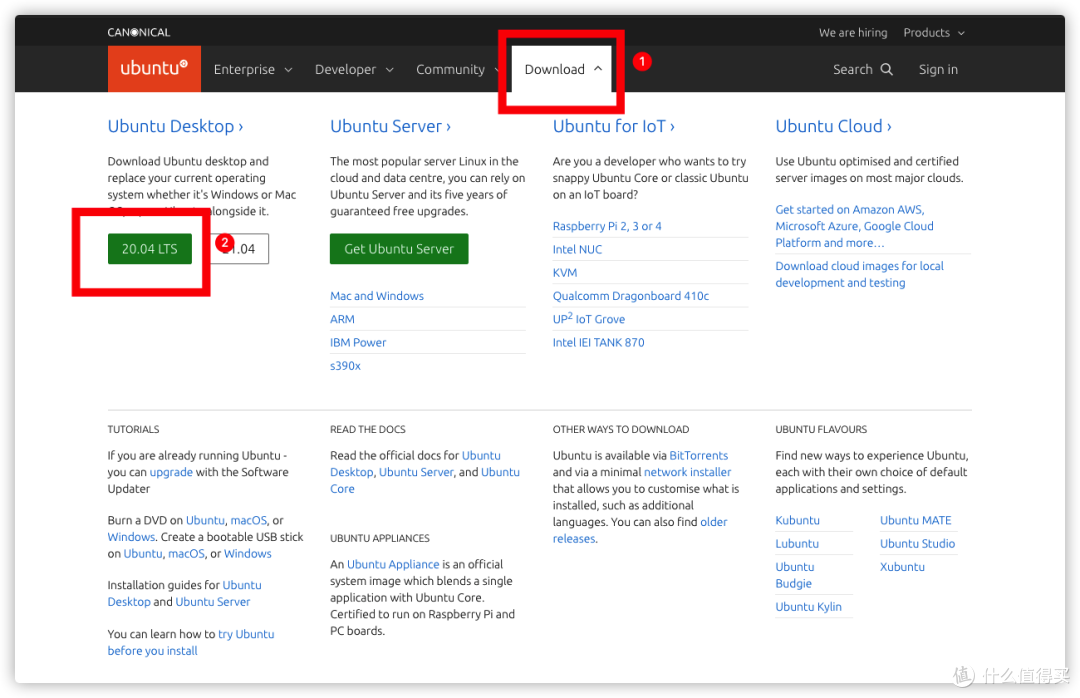
Task: Open the ARM server link
Action: (x=342, y=319)
